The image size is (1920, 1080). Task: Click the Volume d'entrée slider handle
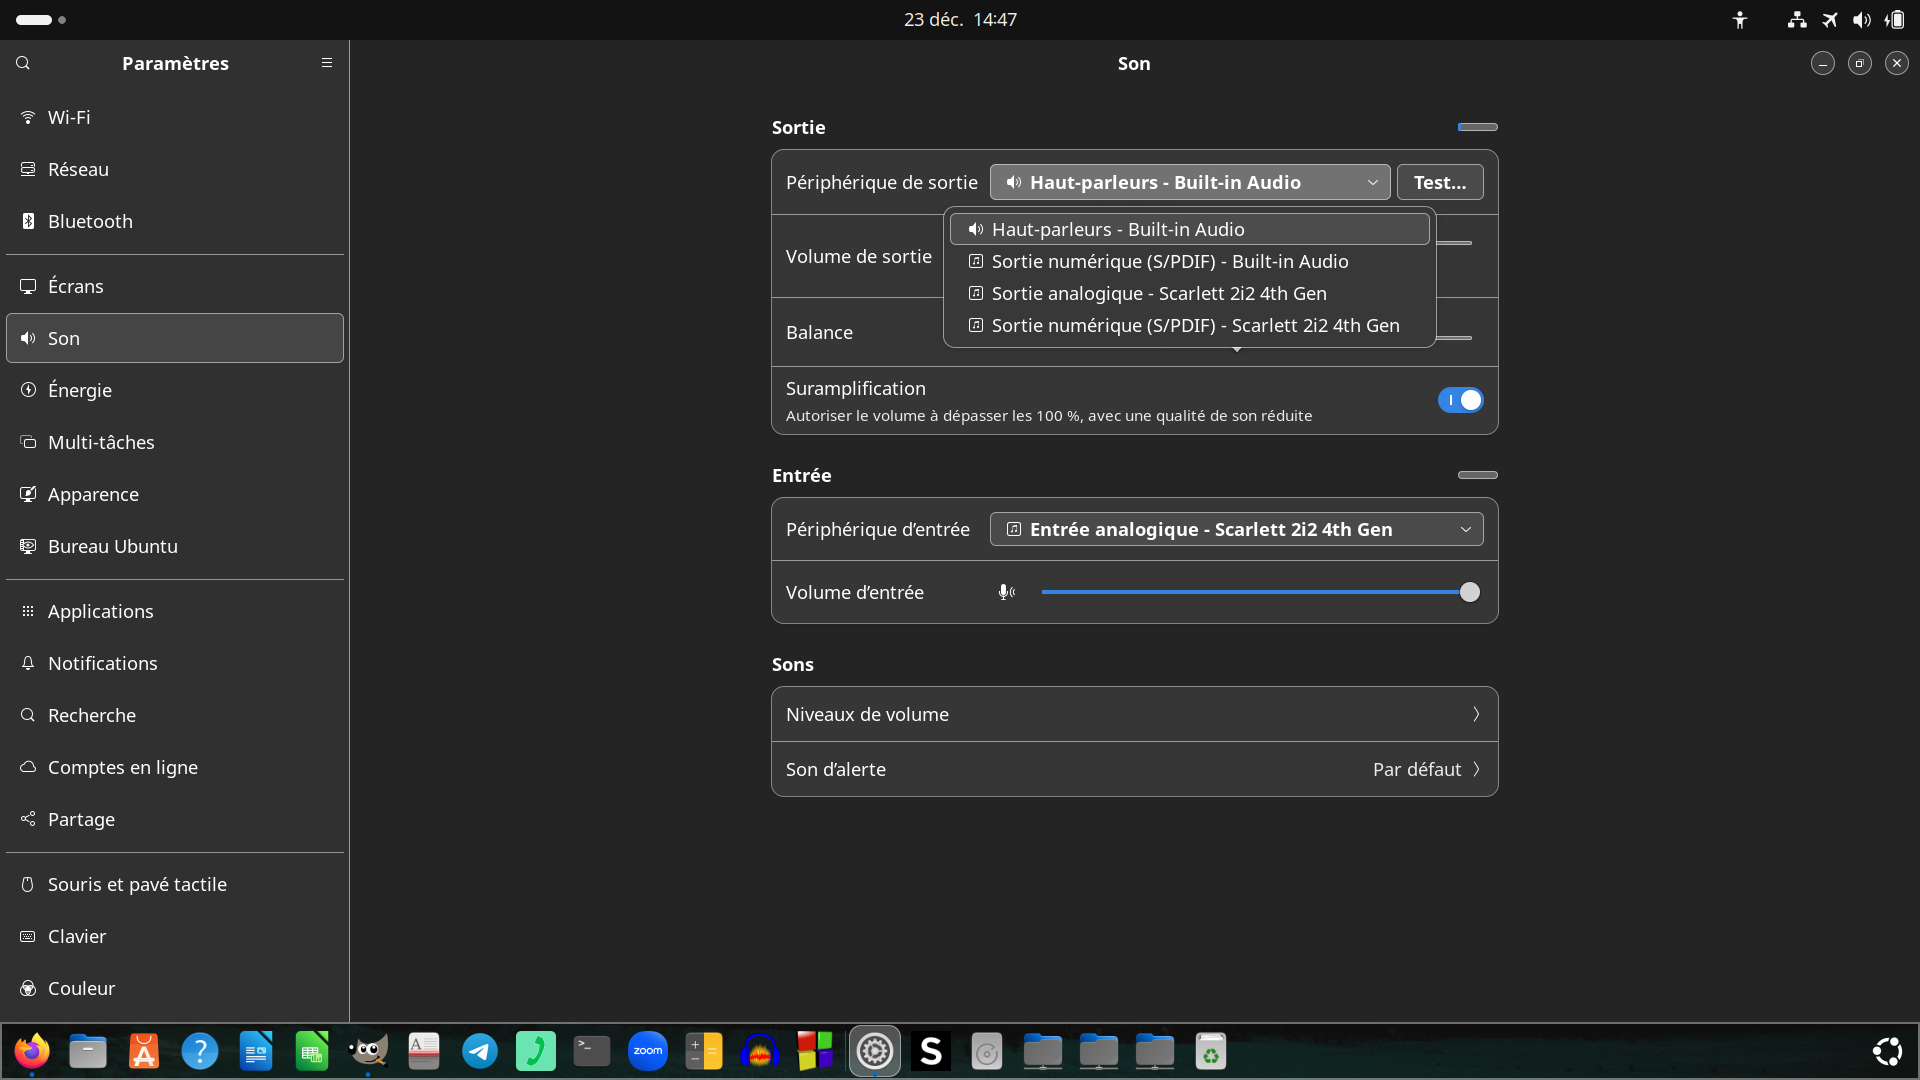1469,592
